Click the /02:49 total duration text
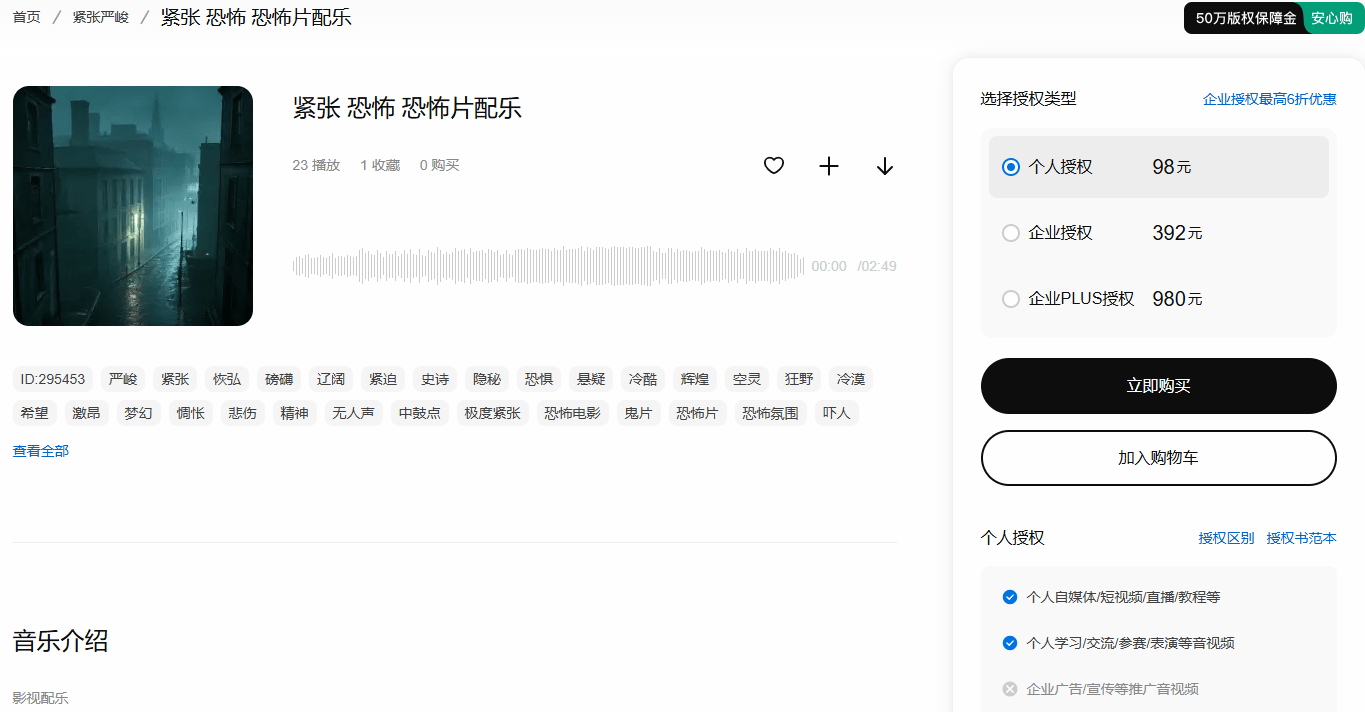 click(x=877, y=266)
